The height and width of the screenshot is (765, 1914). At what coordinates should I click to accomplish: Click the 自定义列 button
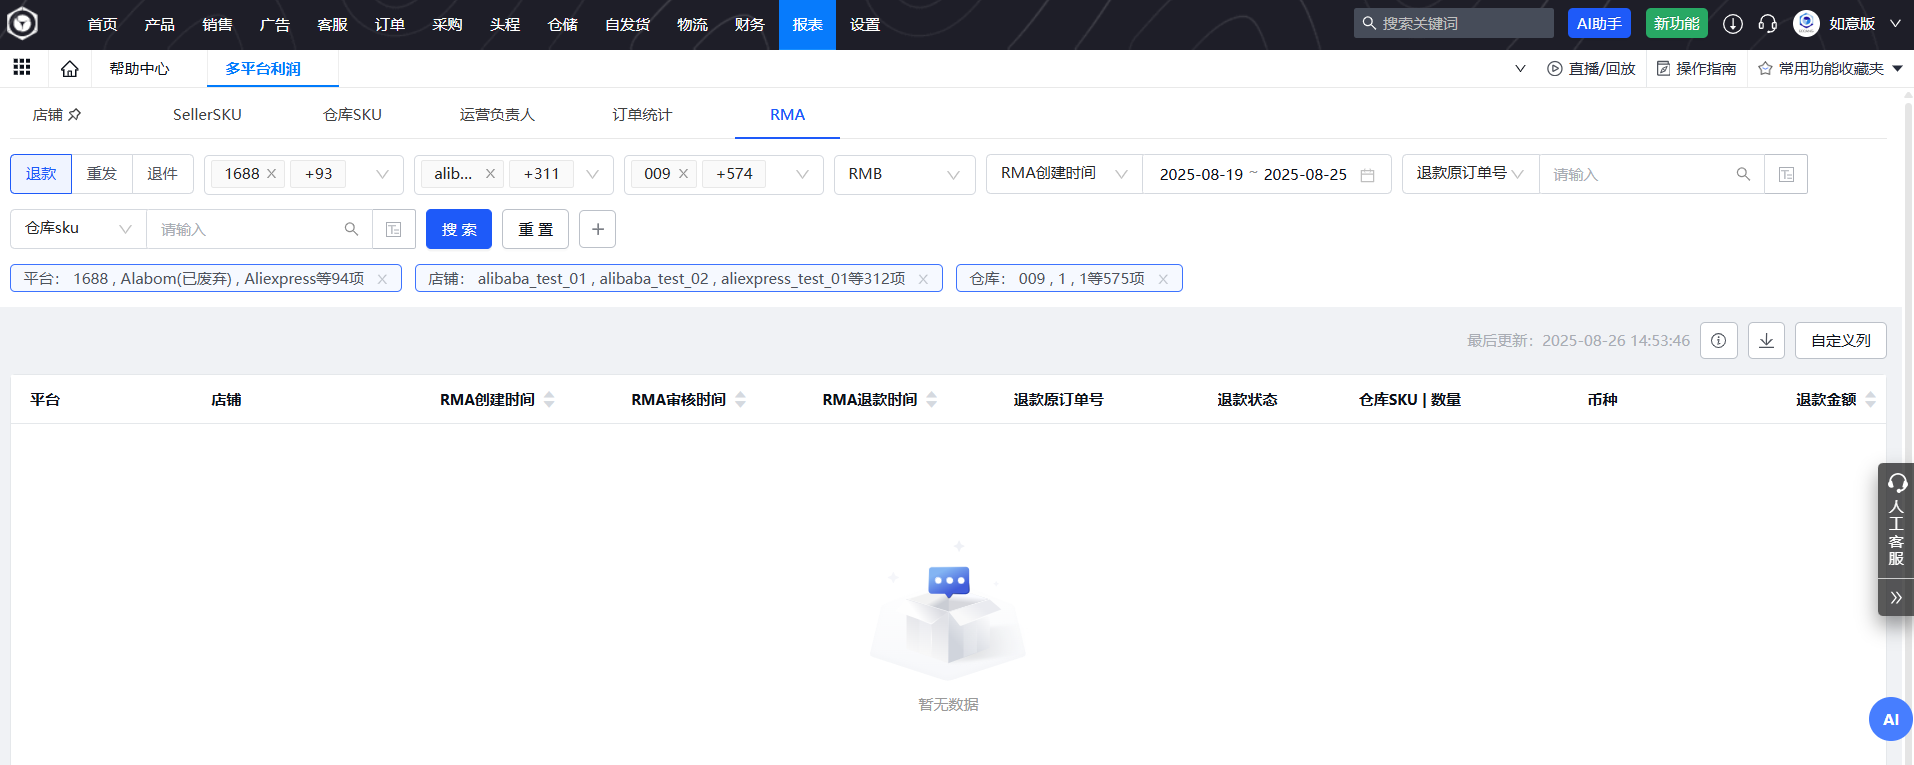[1840, 341]
